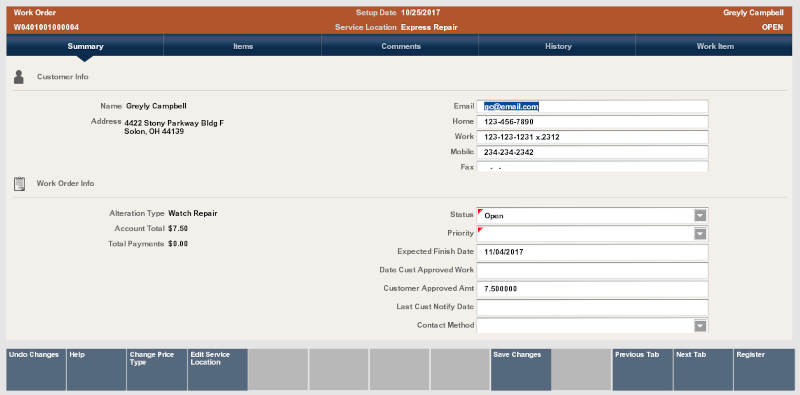Click the Expected Finish Date field

click(592, 252)
